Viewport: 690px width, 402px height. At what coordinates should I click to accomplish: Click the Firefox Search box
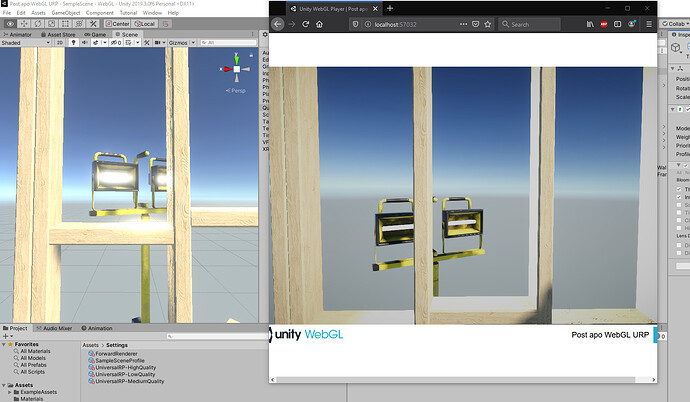pos(530,24)
